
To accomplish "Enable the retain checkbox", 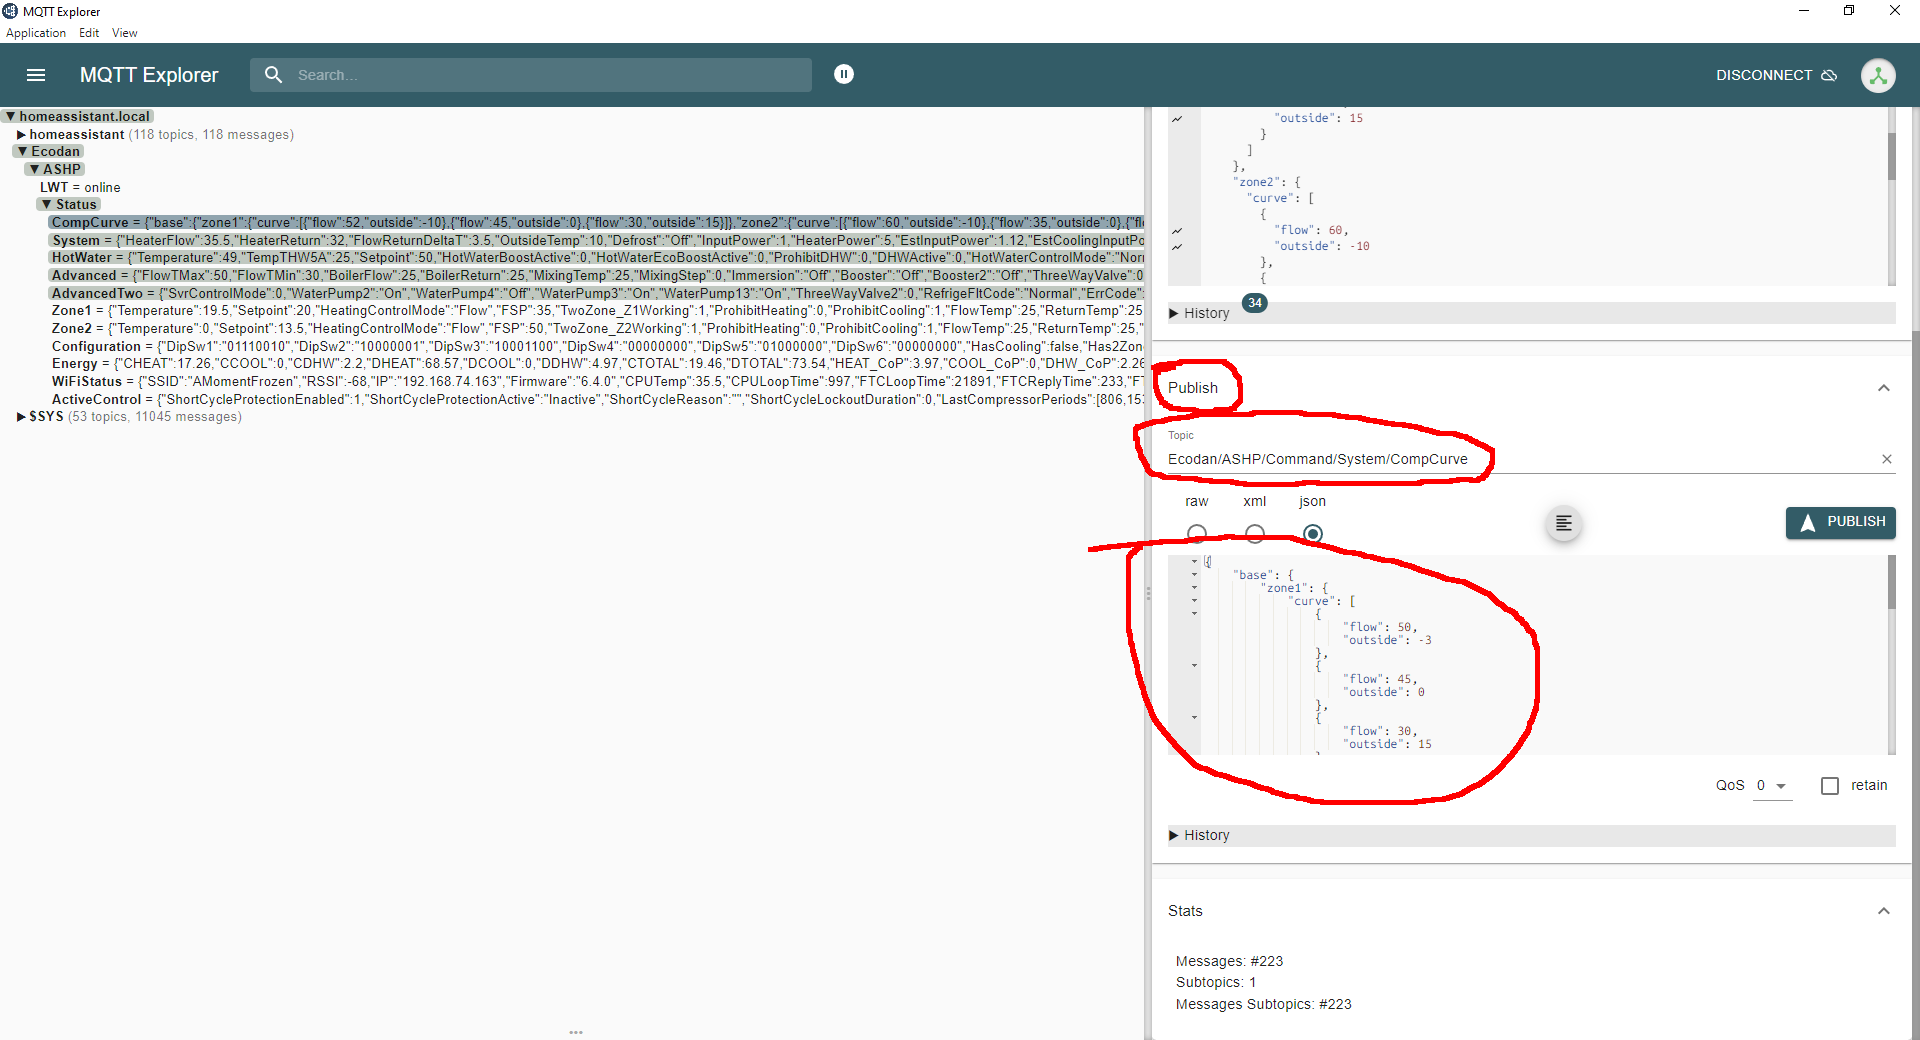I will click(1829, 786).
